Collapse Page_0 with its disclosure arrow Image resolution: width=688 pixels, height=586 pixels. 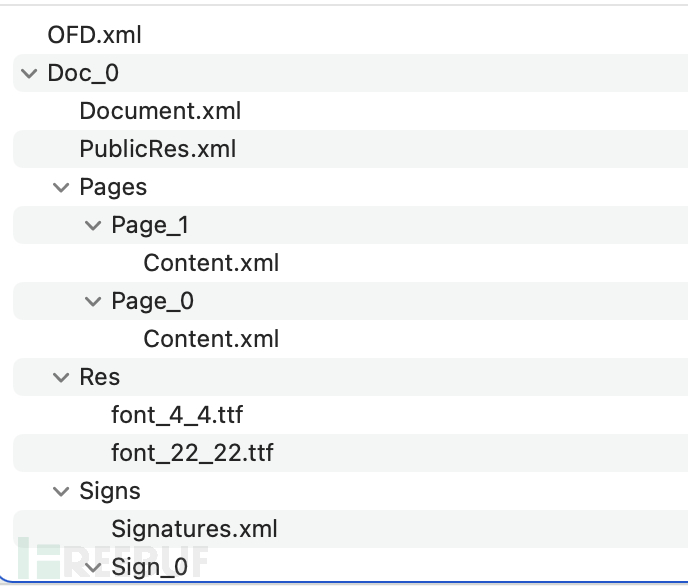(x=93, y=301)
